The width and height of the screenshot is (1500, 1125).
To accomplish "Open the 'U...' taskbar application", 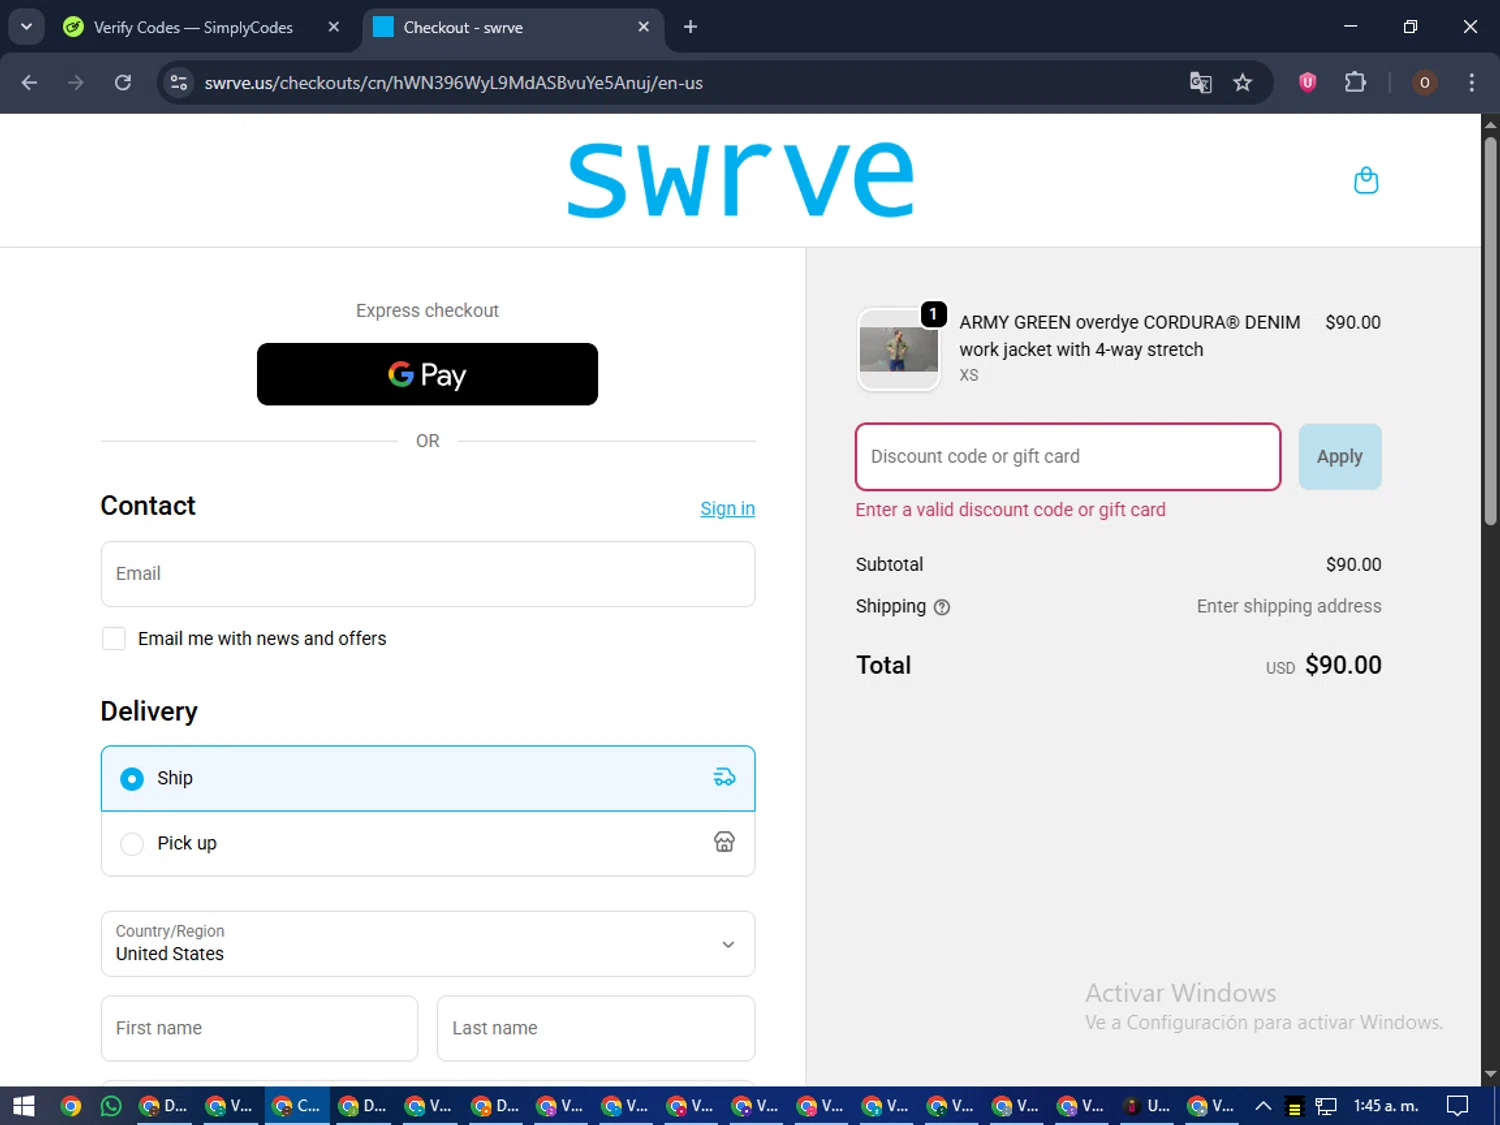I will pyautogui.click(x=1146, y=1105).
